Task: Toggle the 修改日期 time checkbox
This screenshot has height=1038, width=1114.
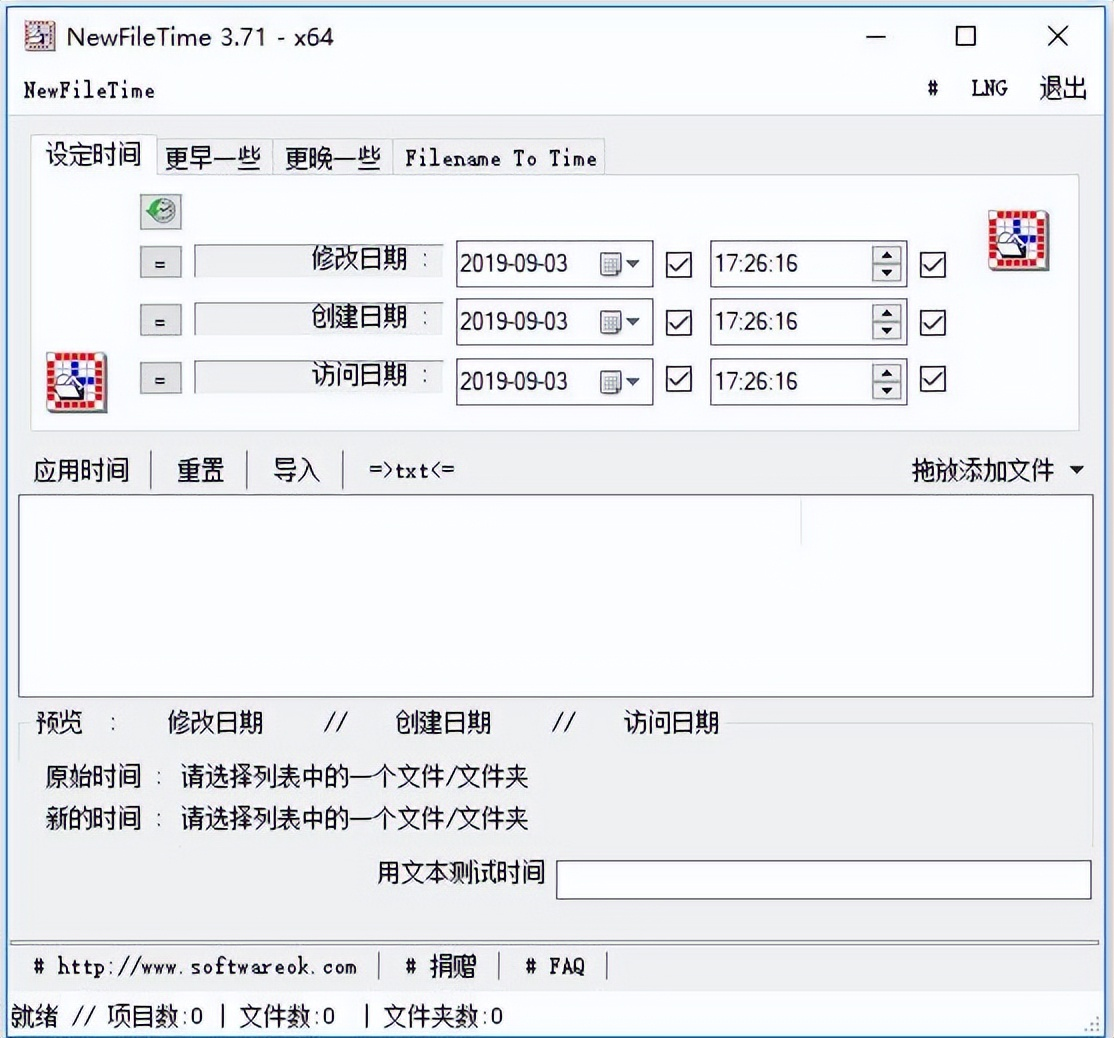Action: (x=932, y=264)
